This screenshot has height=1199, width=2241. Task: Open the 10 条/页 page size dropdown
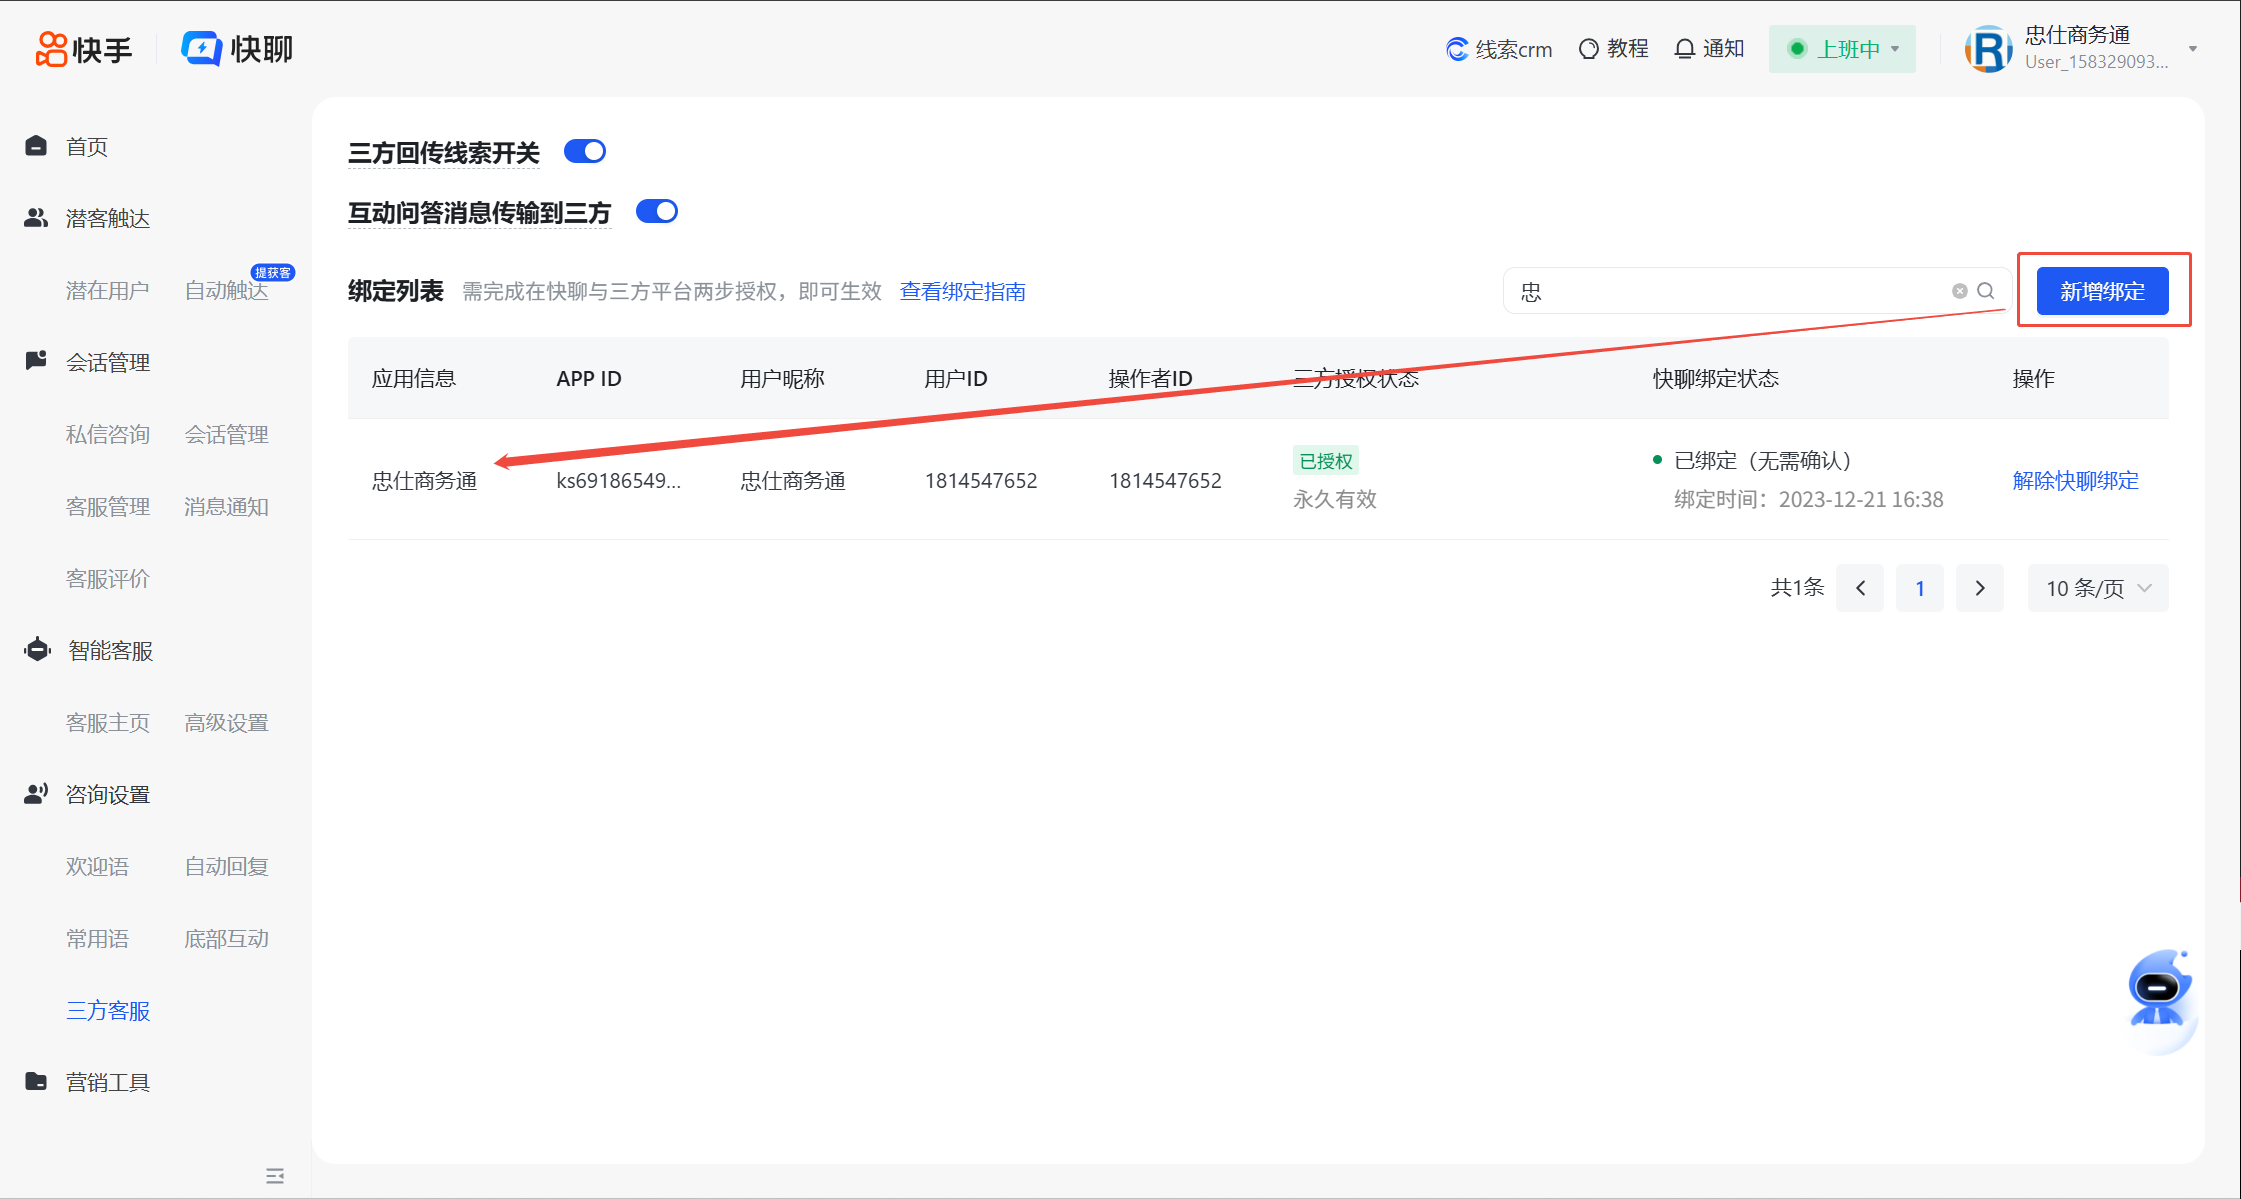coord(2097,588)
